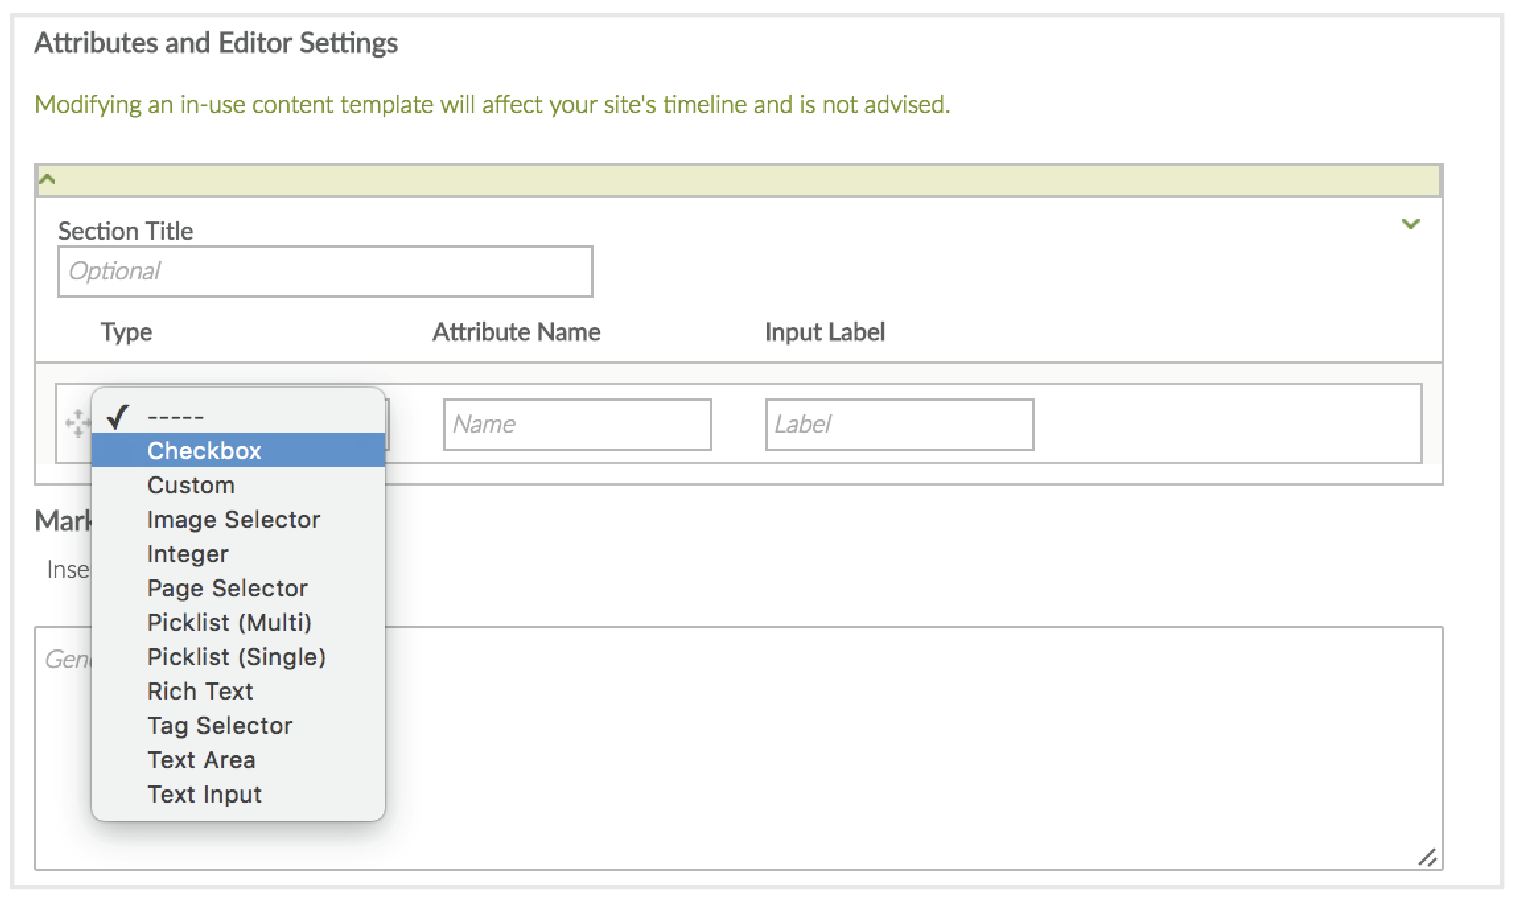Viewport: 1522px width, 904px height.
Task: Select Picklist (Single) option
Action: pyautogui.click(x=238, y=657)
